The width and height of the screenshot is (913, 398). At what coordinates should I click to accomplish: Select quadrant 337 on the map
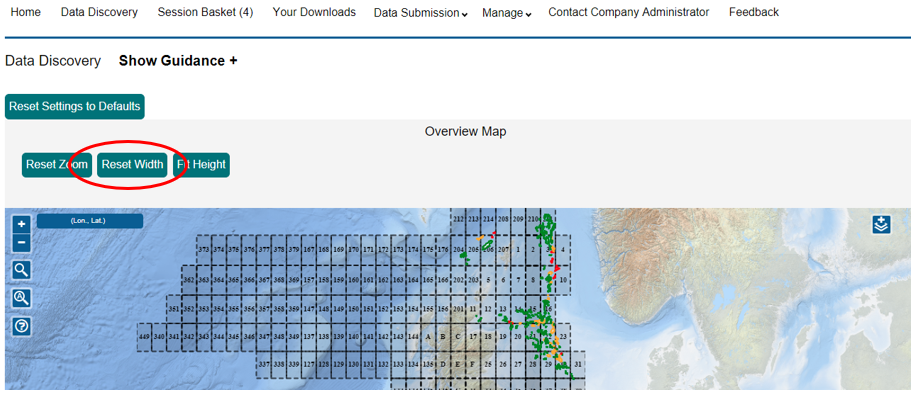pyautogui.click(x=264, y=364)
